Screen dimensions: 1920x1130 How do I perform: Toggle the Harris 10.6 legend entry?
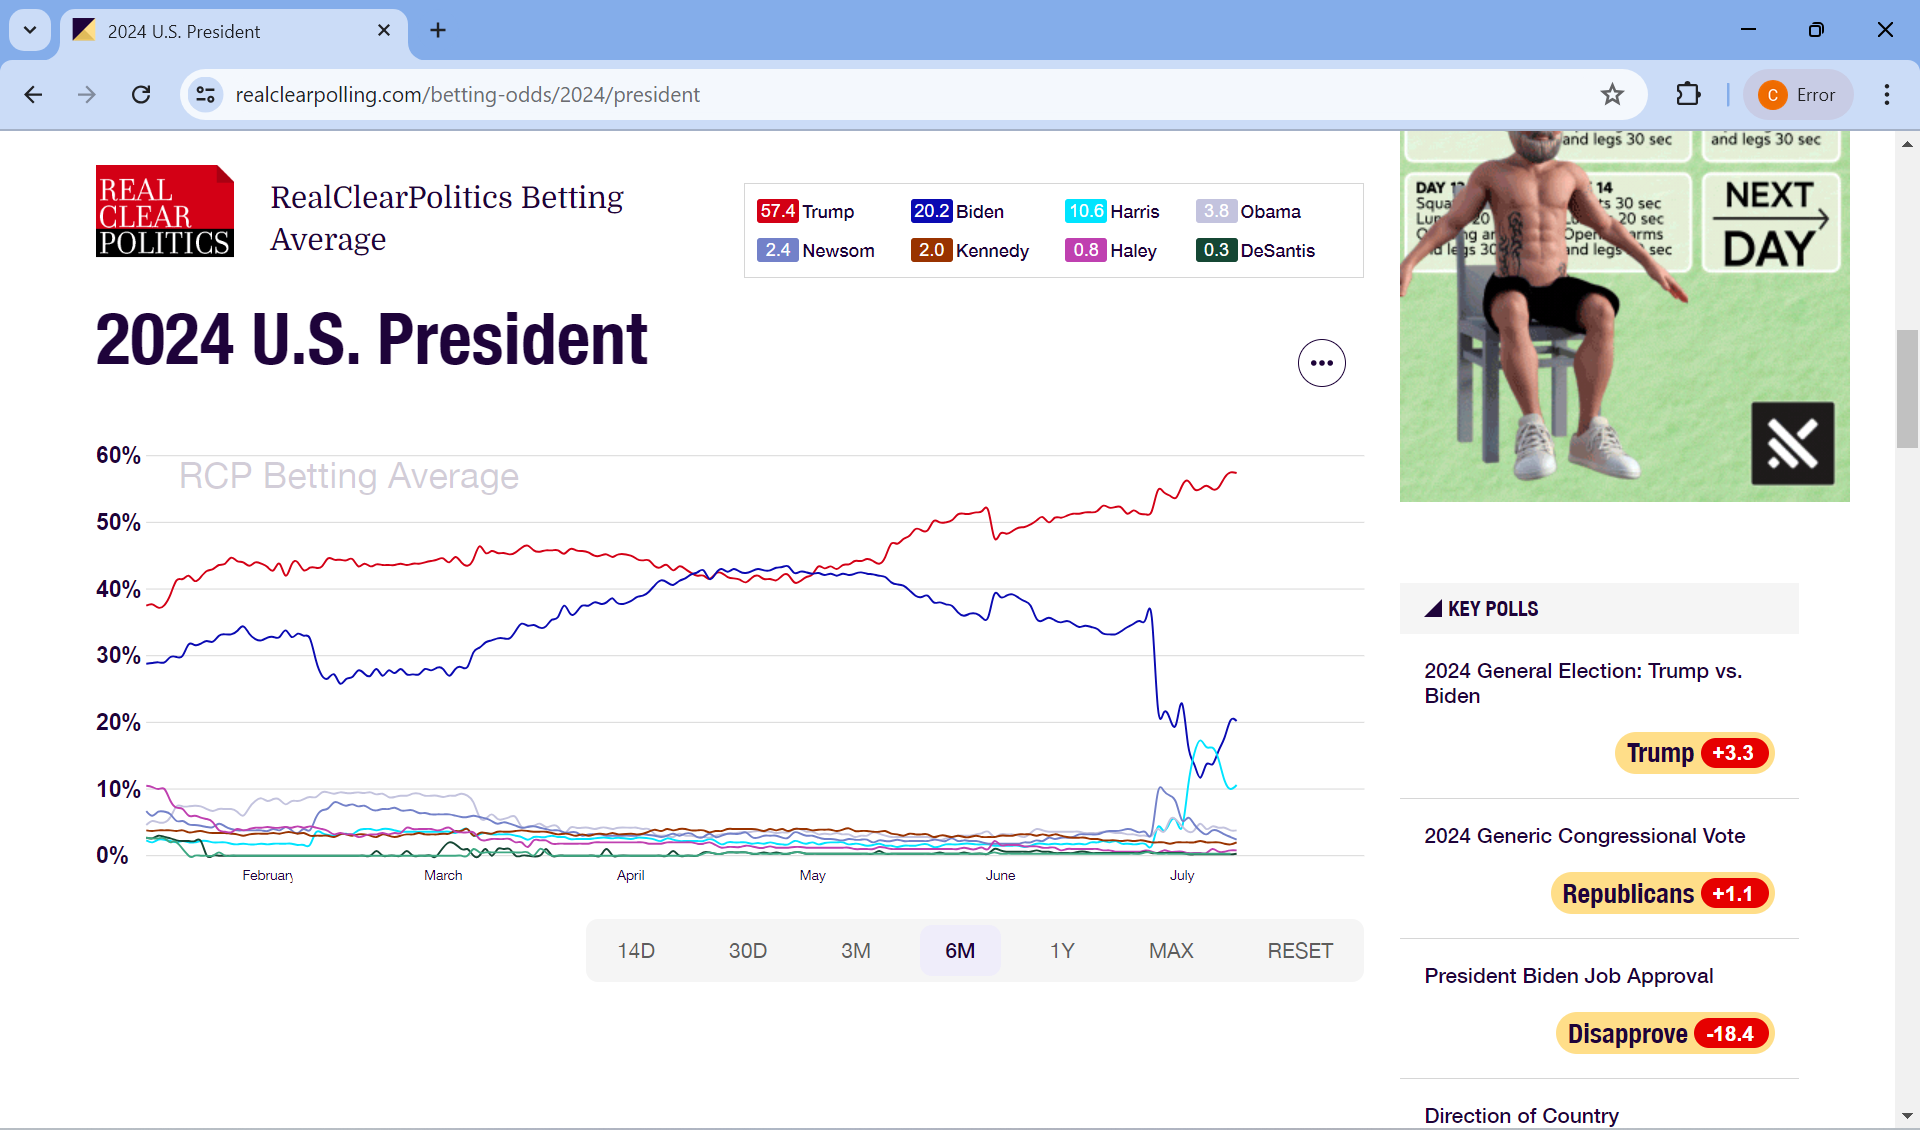point(1112,211)
